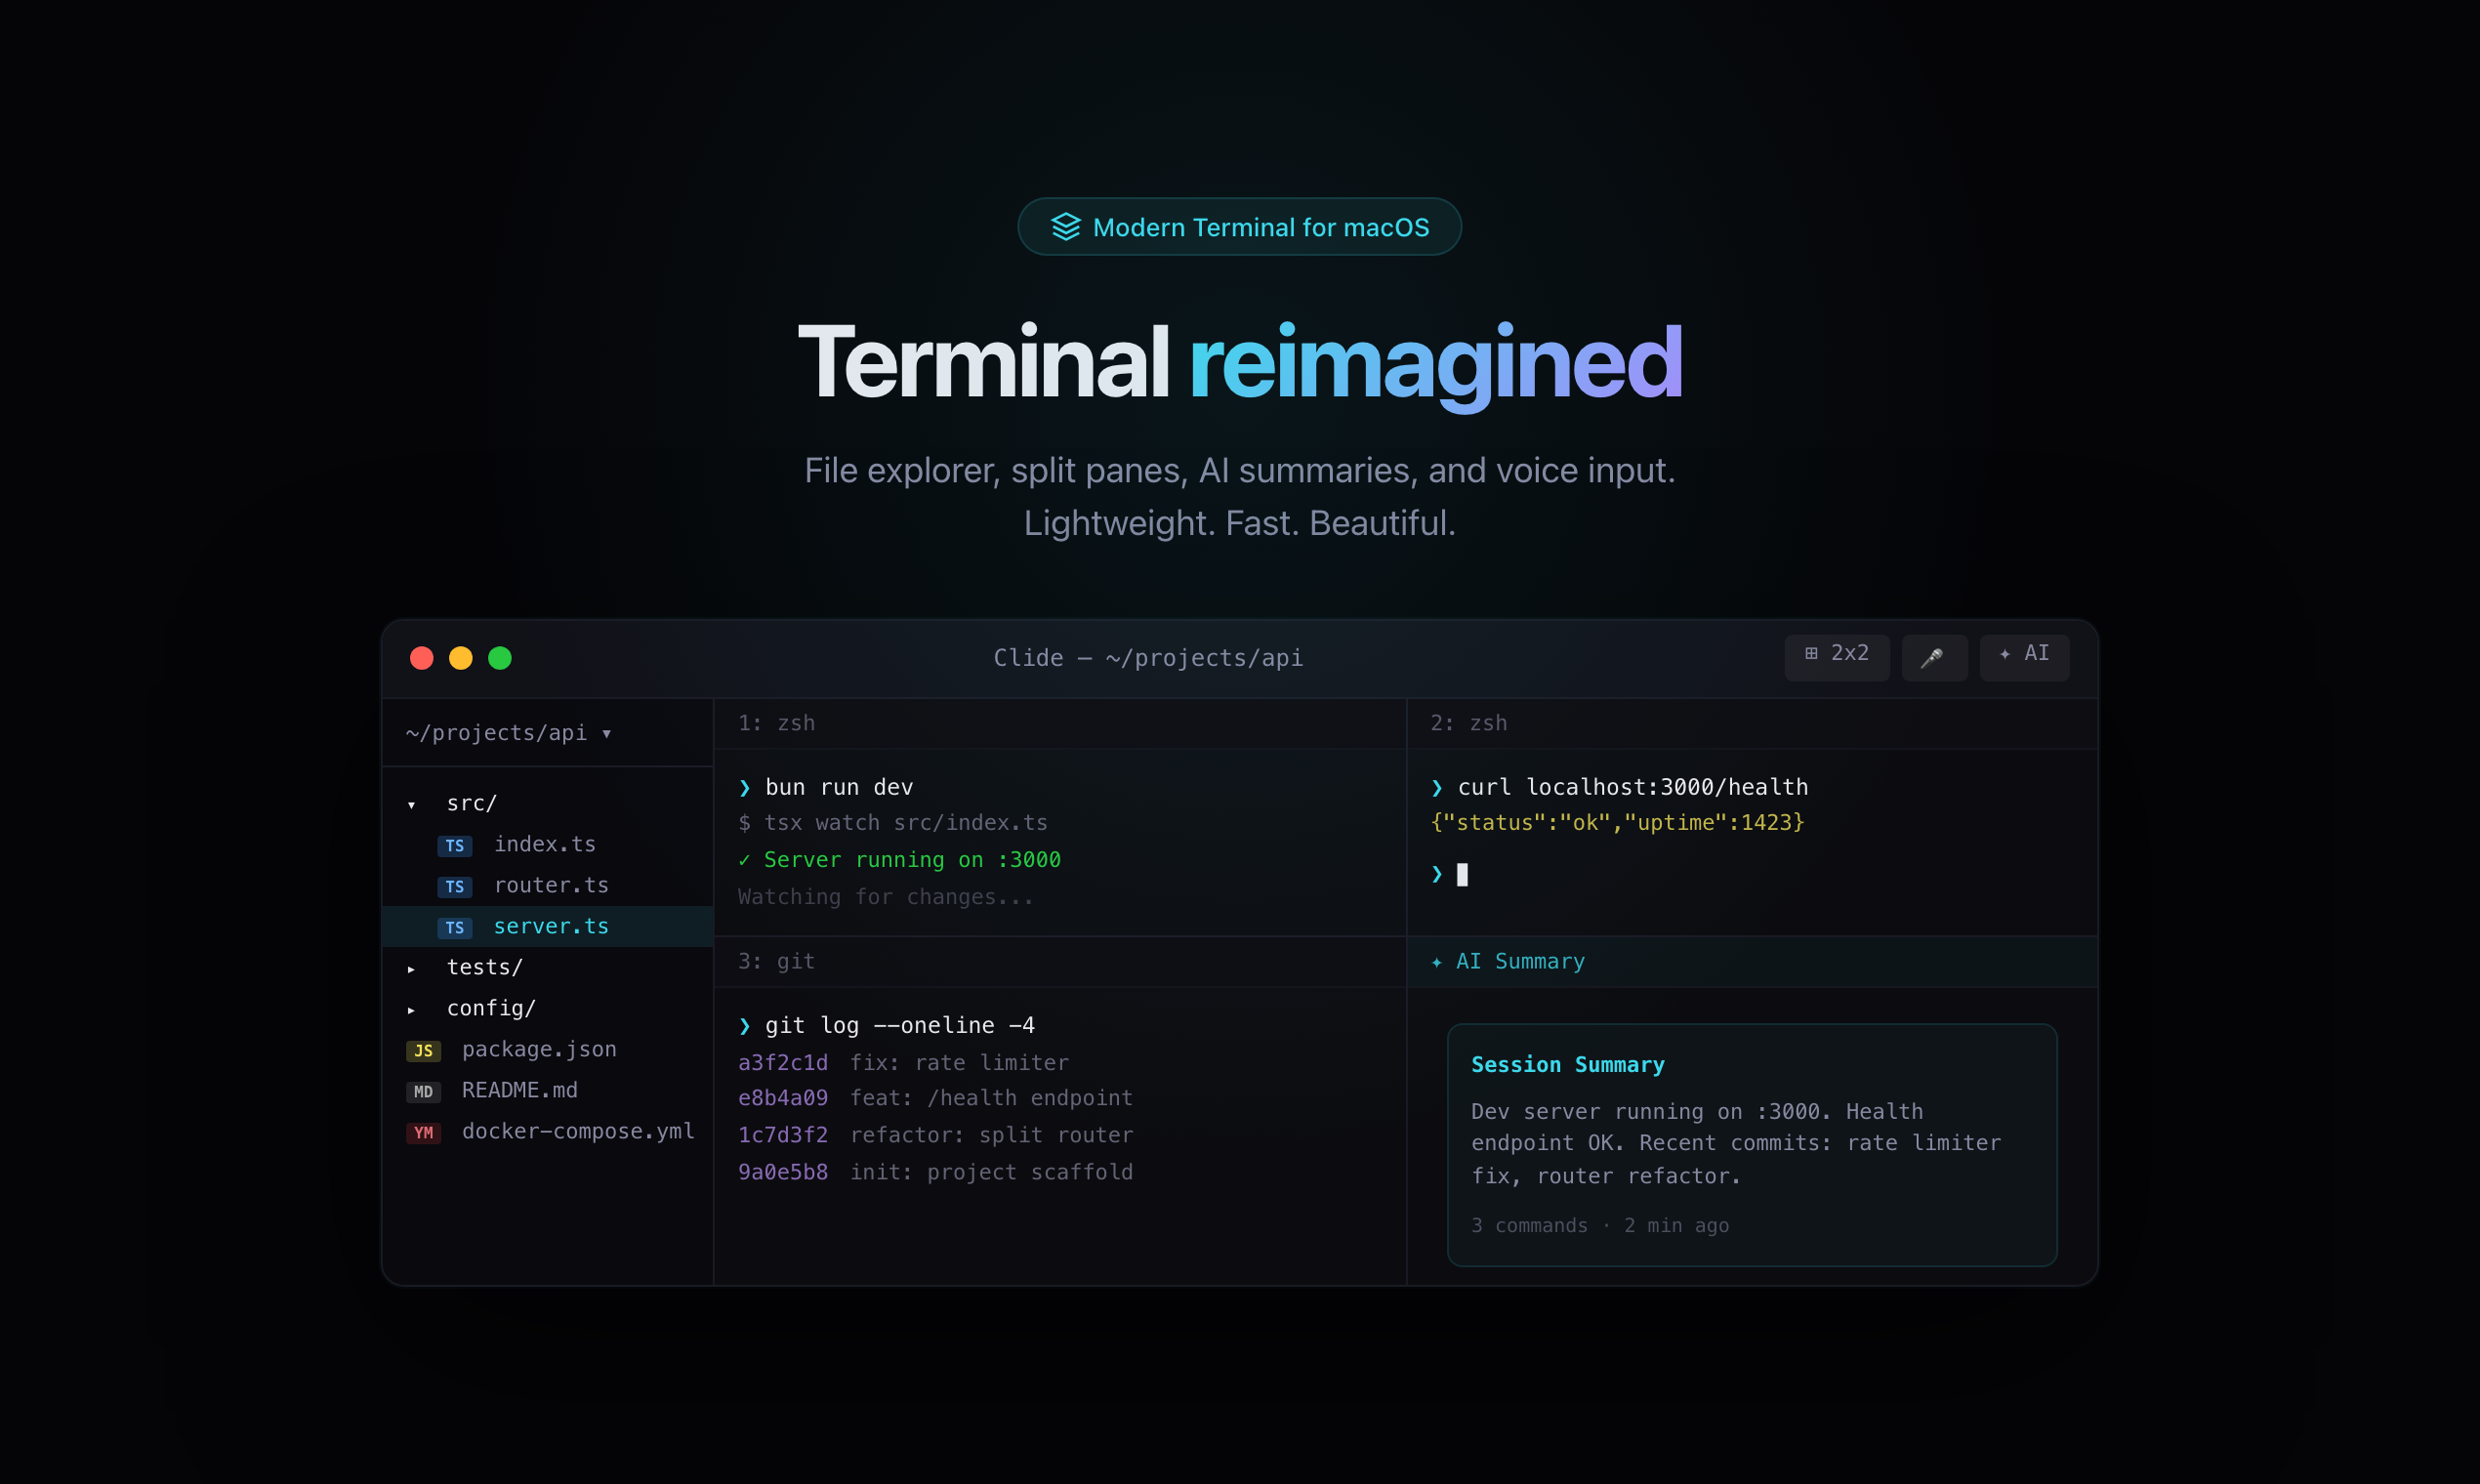
Task: Click the layers icon in macOS badge
Action: click(x=1065, y=227)
